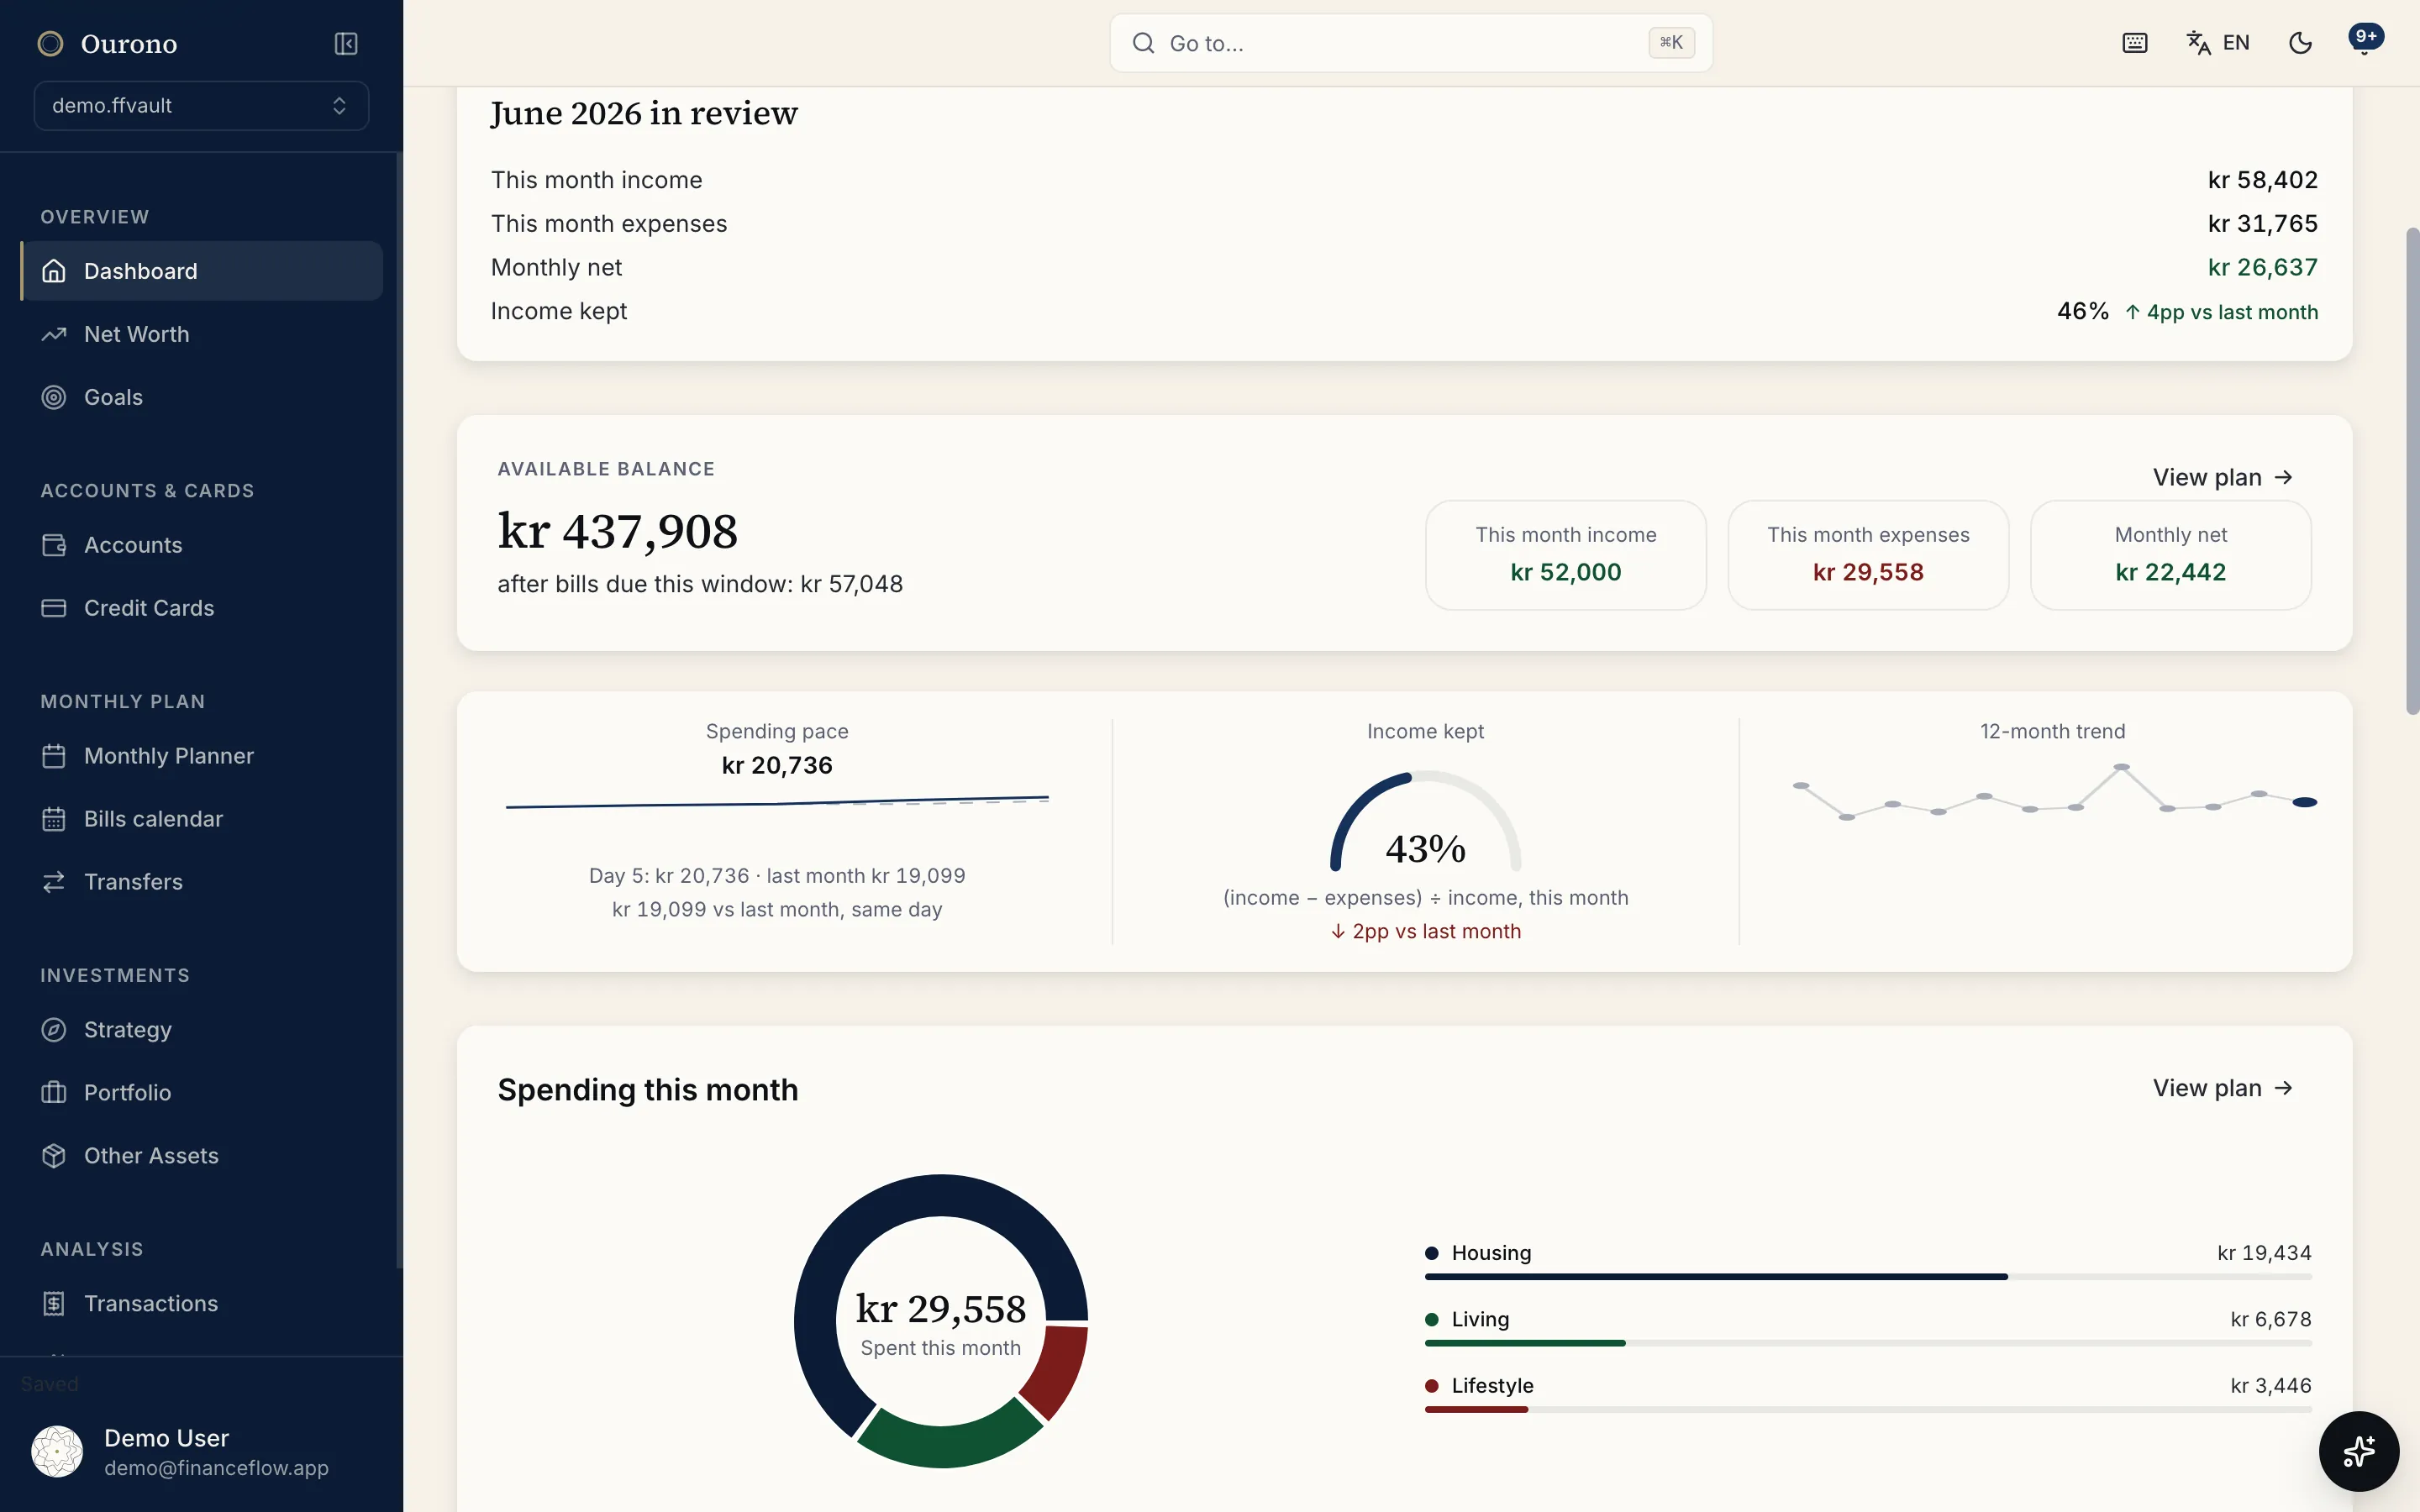
Task: Click the search magnifier icon
Action: pyautogui.click(x=1143, y=43)
